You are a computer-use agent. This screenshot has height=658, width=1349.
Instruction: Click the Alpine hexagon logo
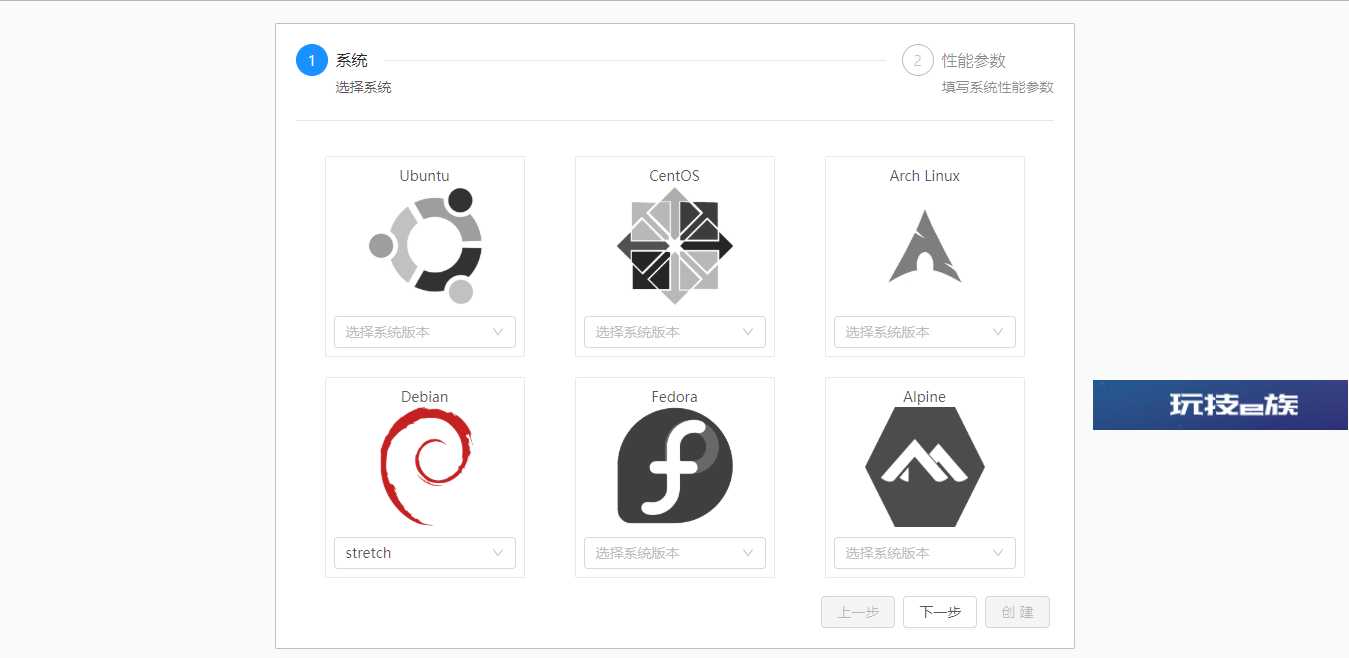[925, 467]
